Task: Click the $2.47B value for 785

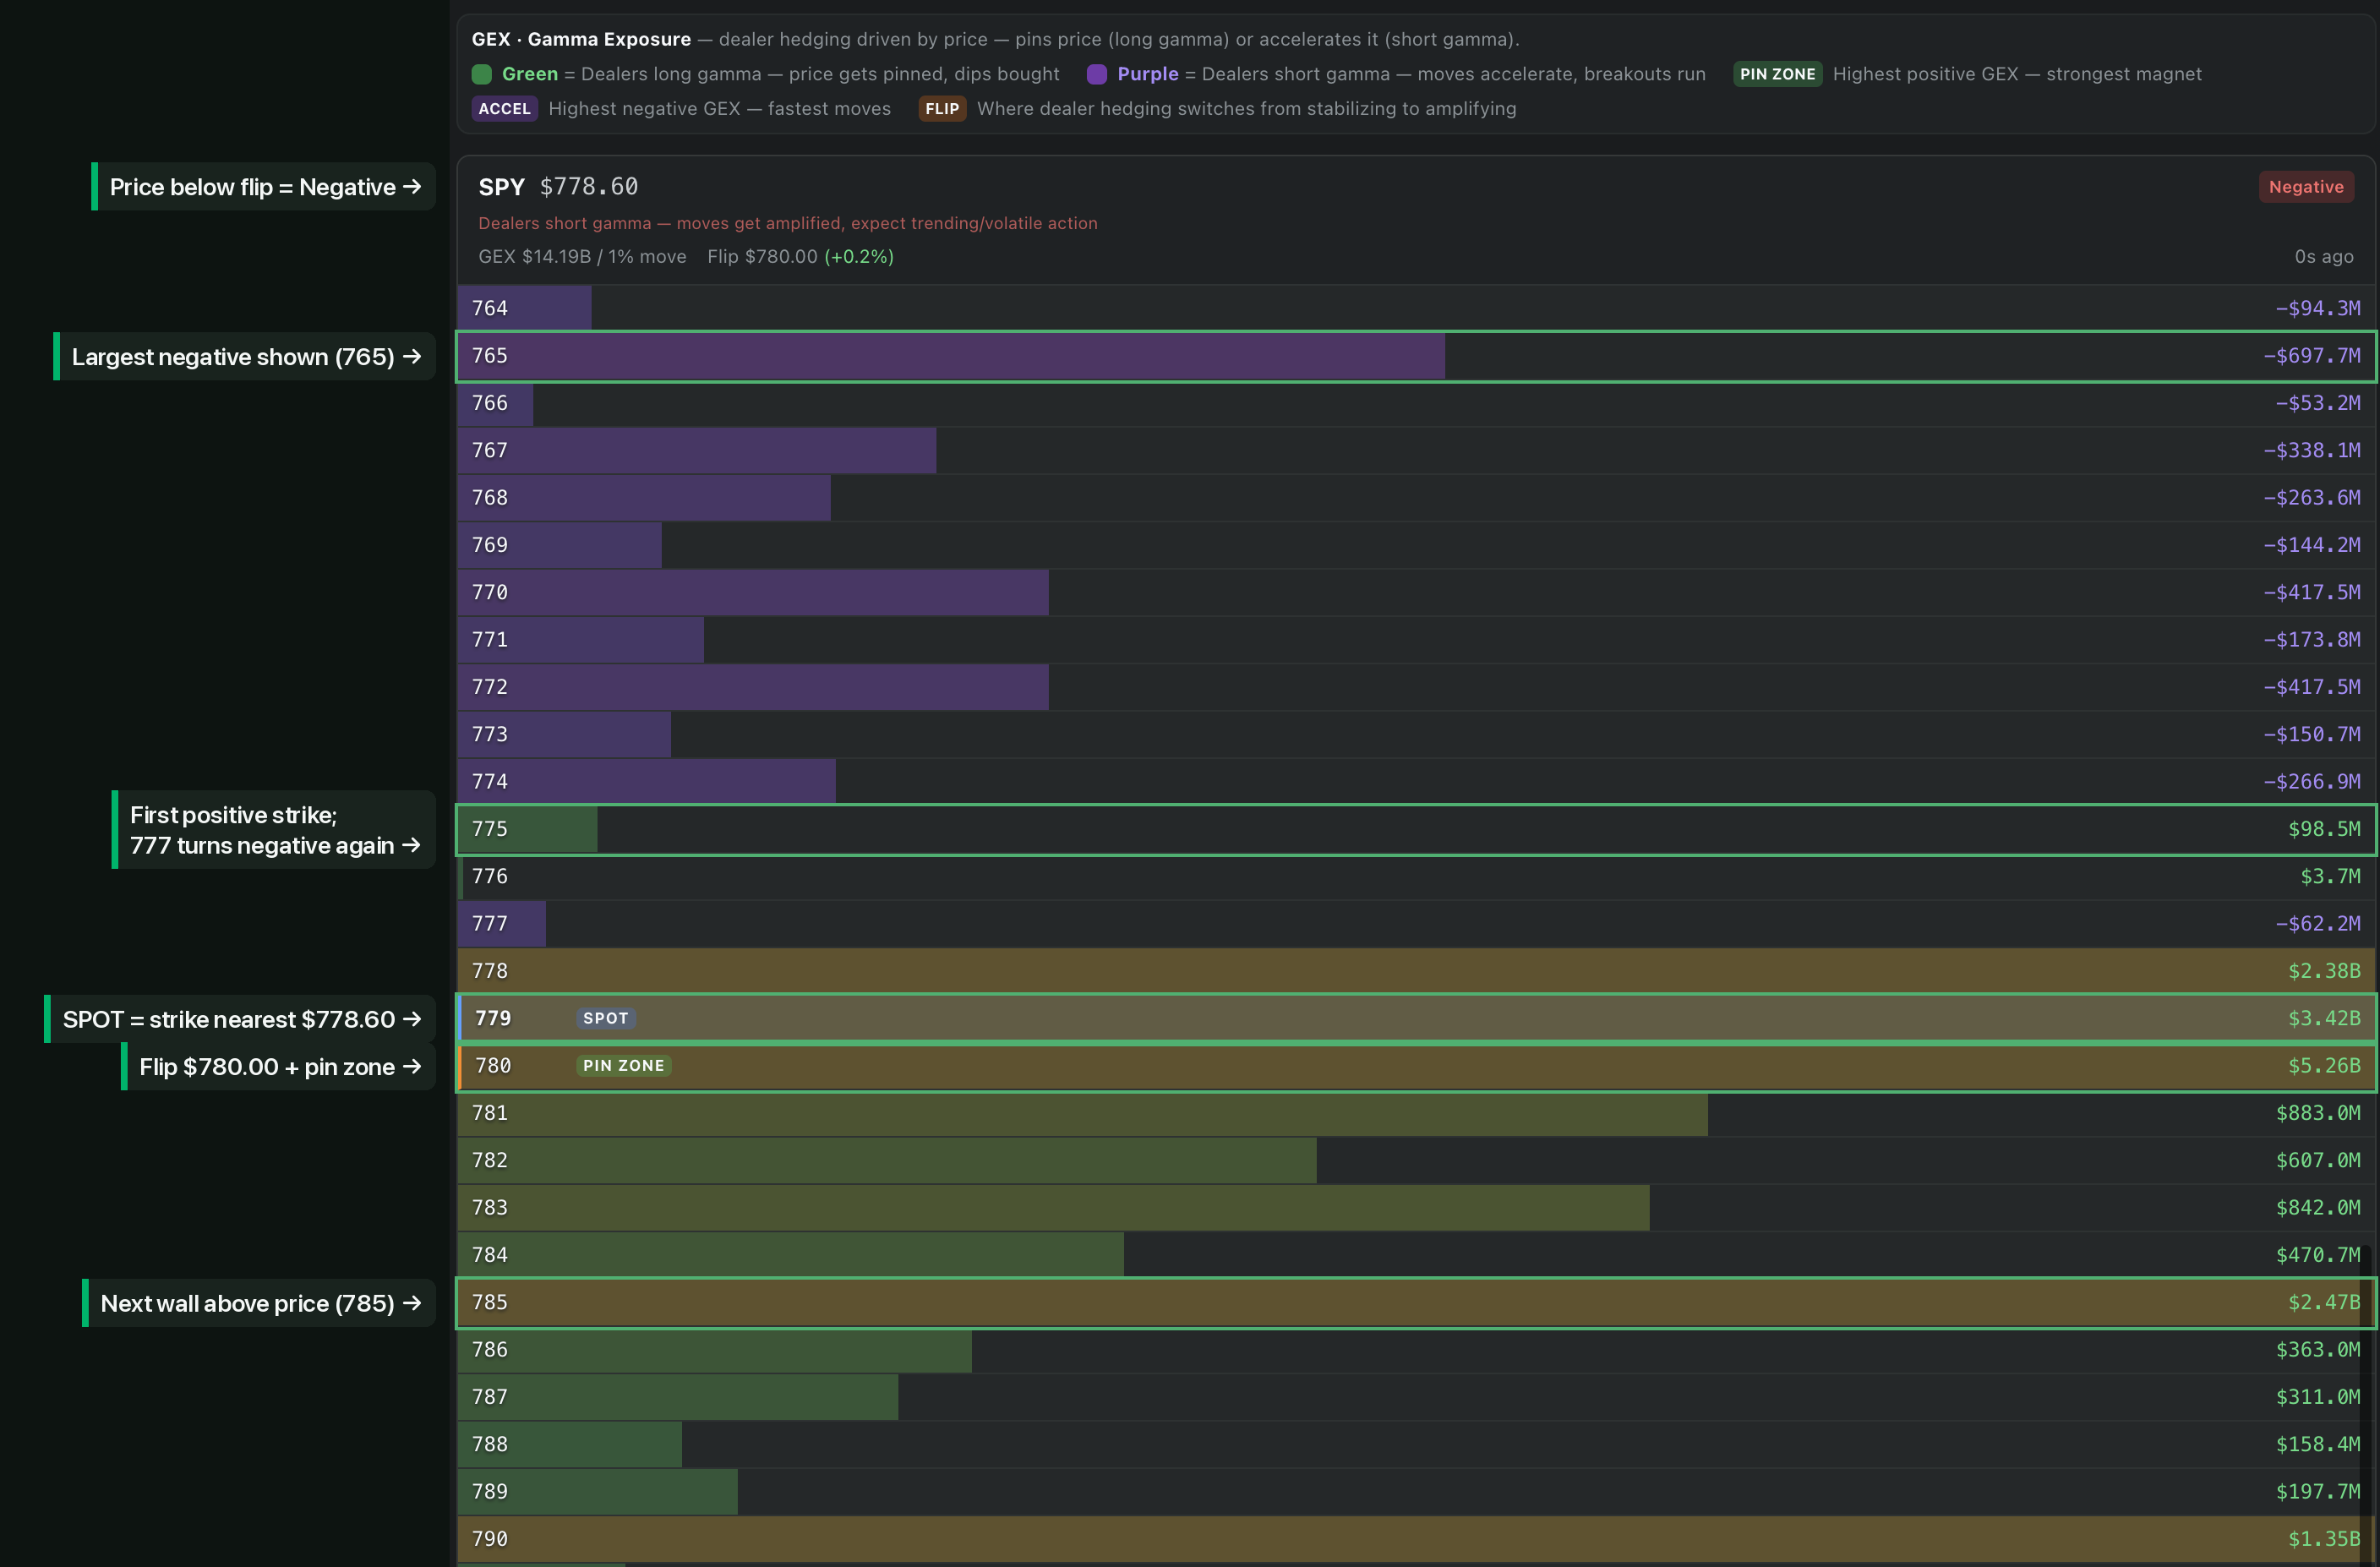Action: (2324, 1302)
